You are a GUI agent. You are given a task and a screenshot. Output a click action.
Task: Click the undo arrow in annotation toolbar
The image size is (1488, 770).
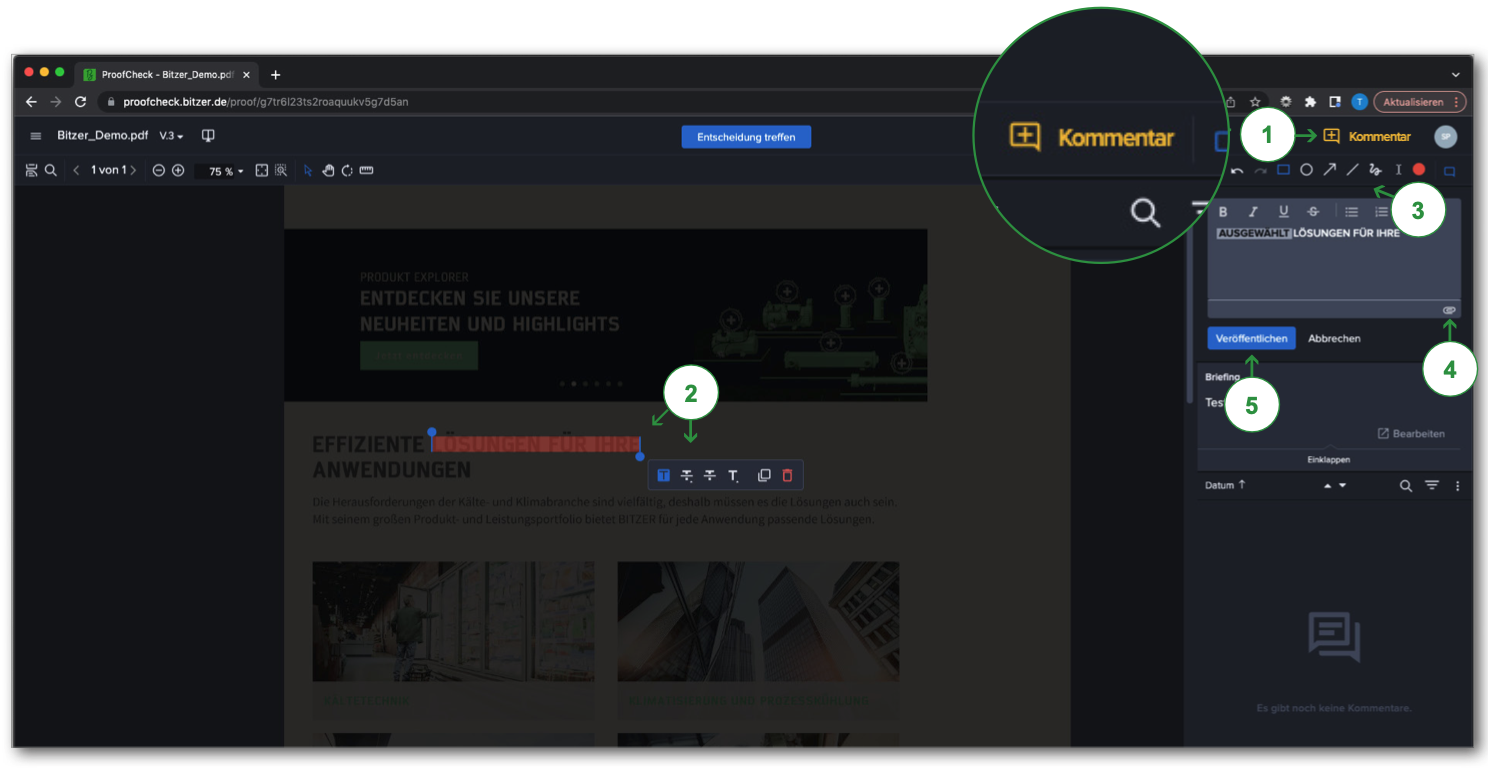click(x=1238, y=170)
